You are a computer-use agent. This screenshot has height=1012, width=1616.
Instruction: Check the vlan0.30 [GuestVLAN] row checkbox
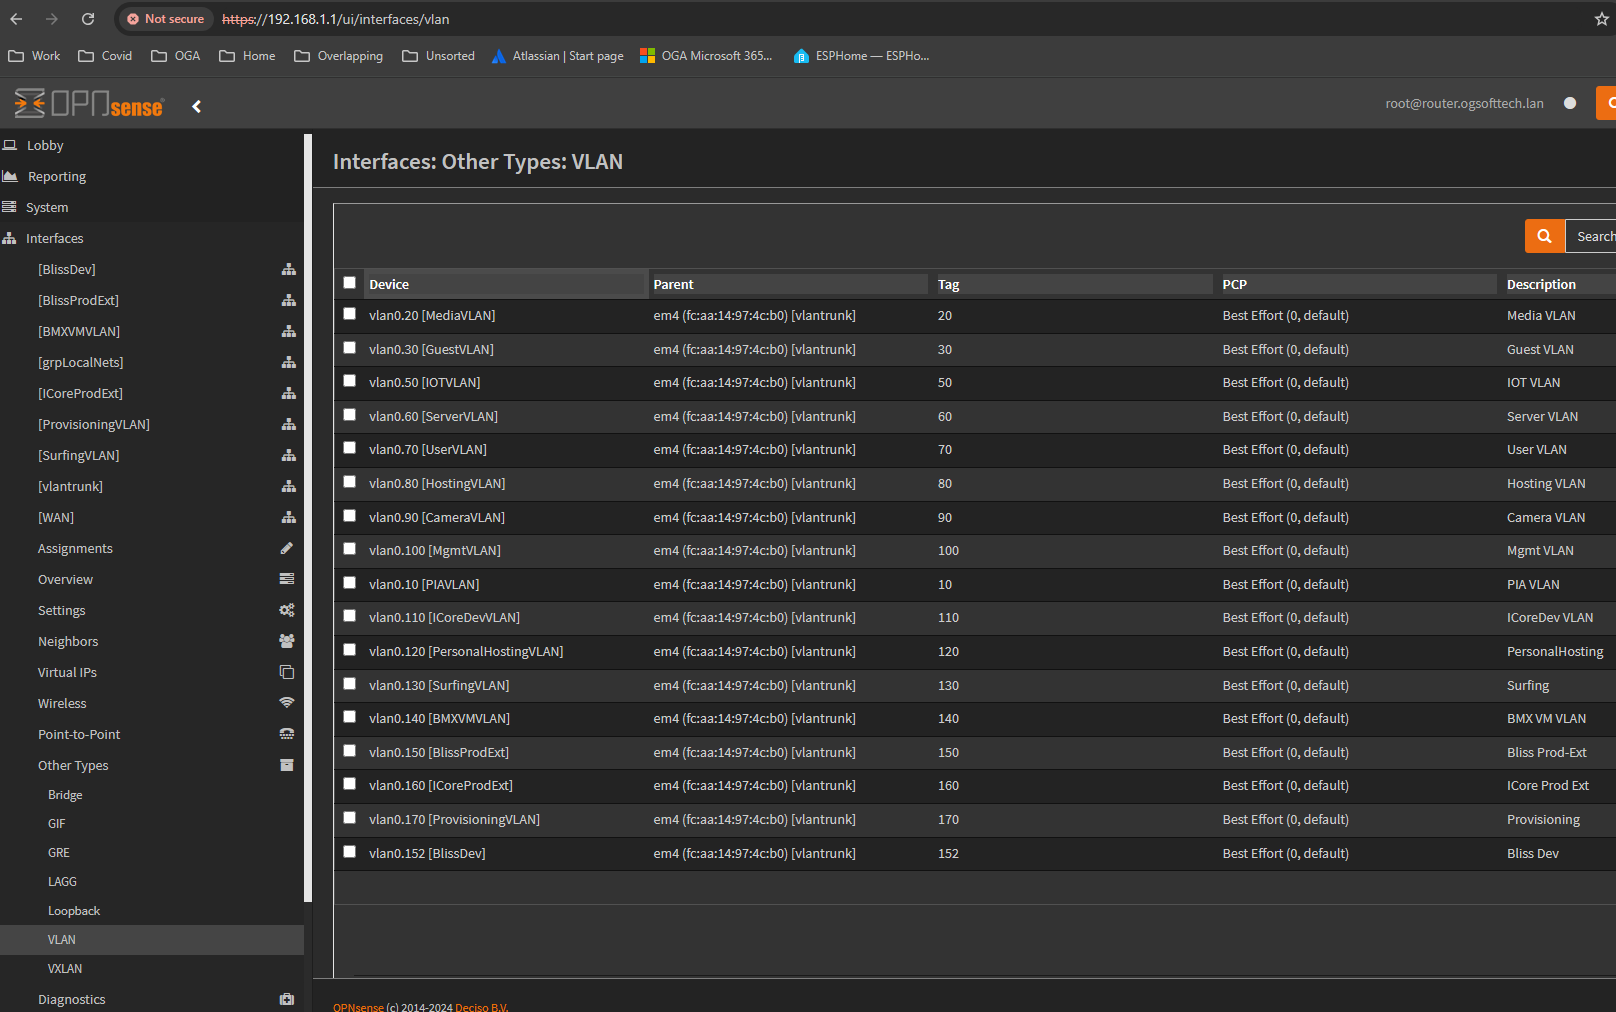coord(350,348)
